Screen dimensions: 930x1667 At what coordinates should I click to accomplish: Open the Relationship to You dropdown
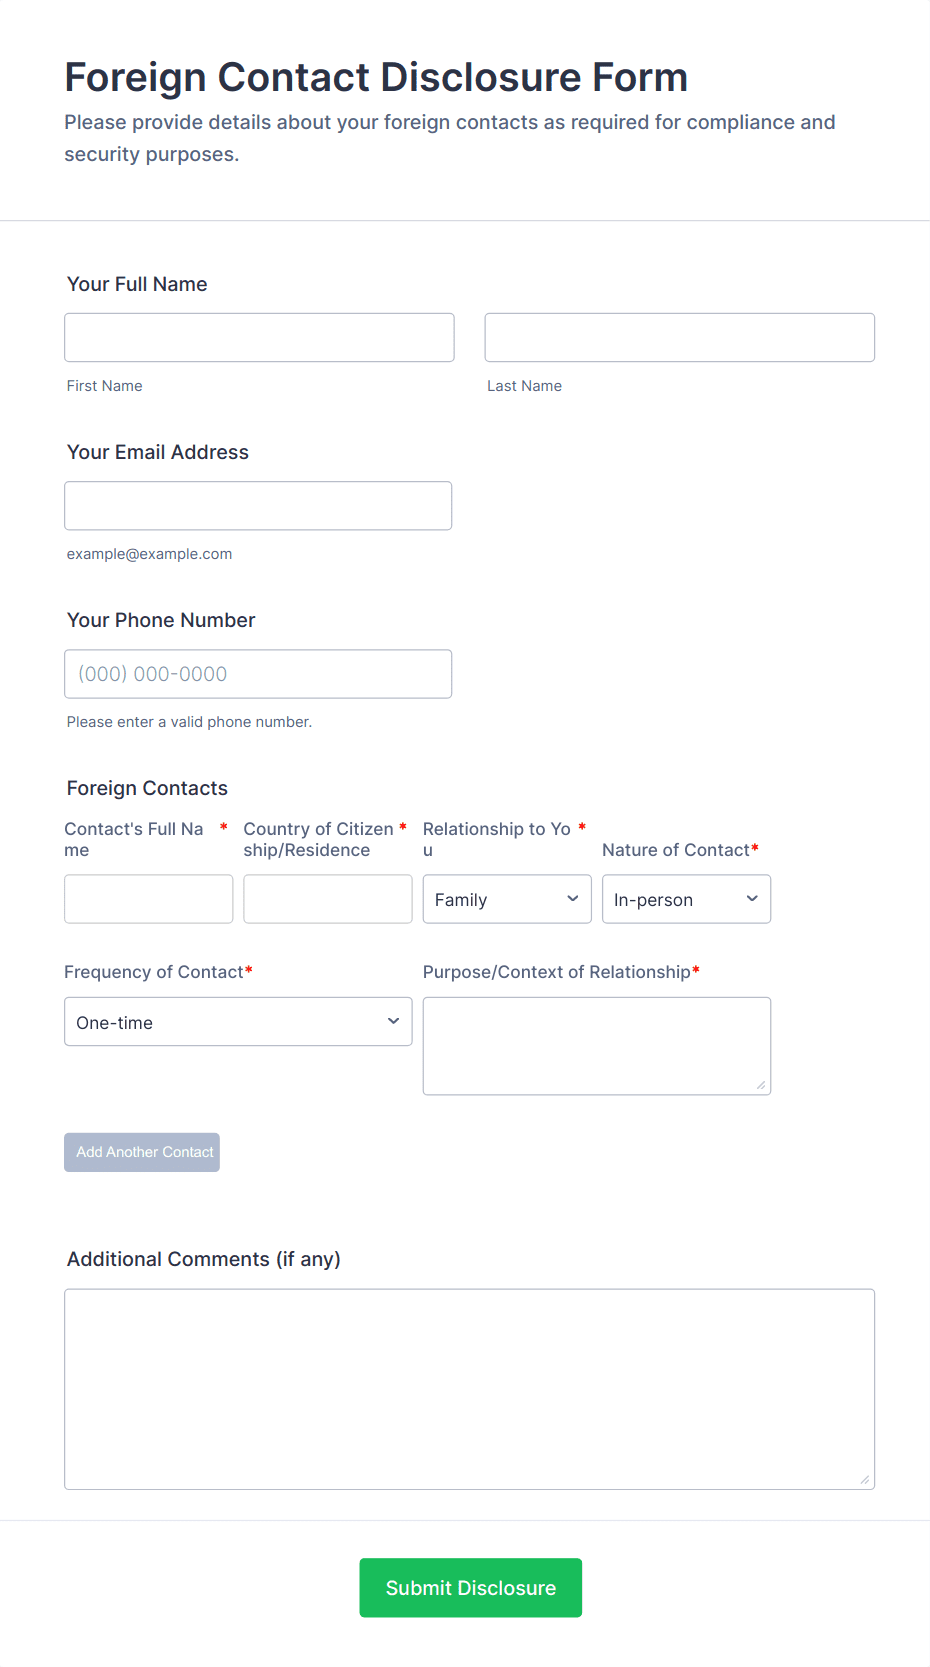(x=506, y=899)
